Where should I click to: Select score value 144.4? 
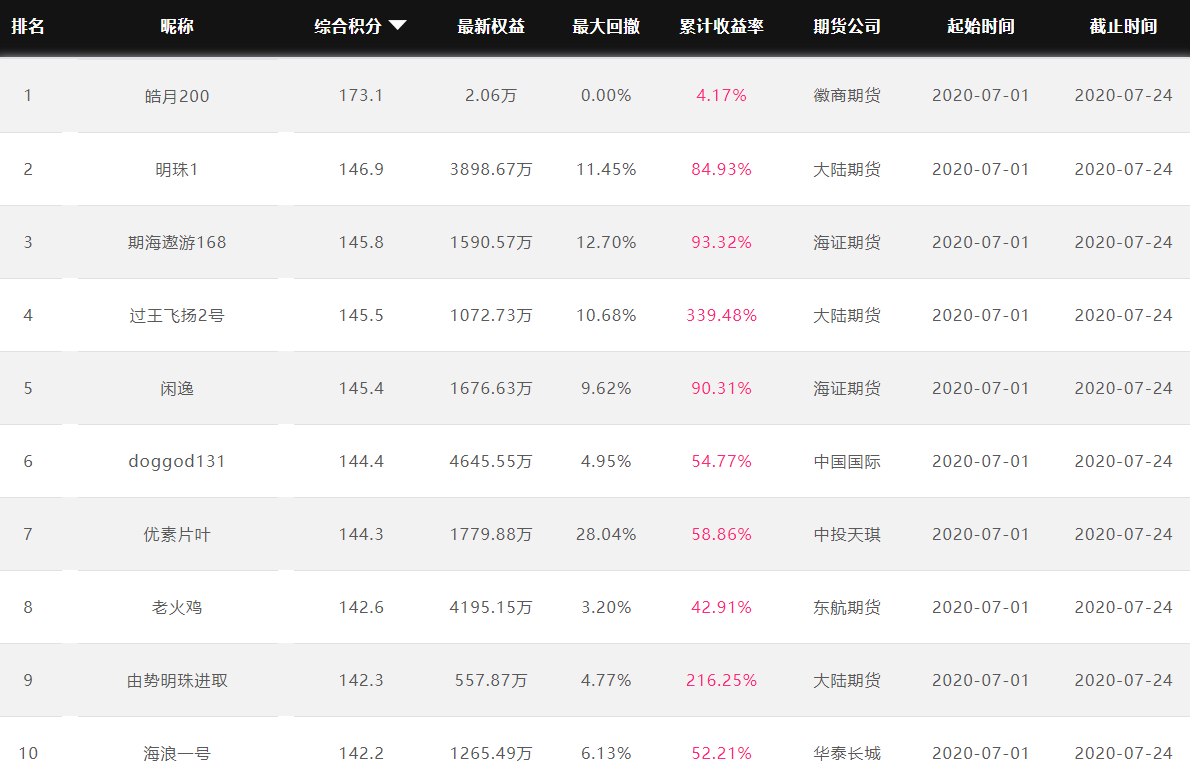tap(360, 461)
